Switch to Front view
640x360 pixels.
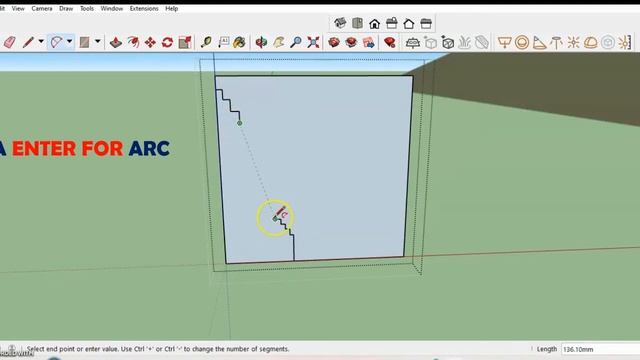click(x=375, y=23)
